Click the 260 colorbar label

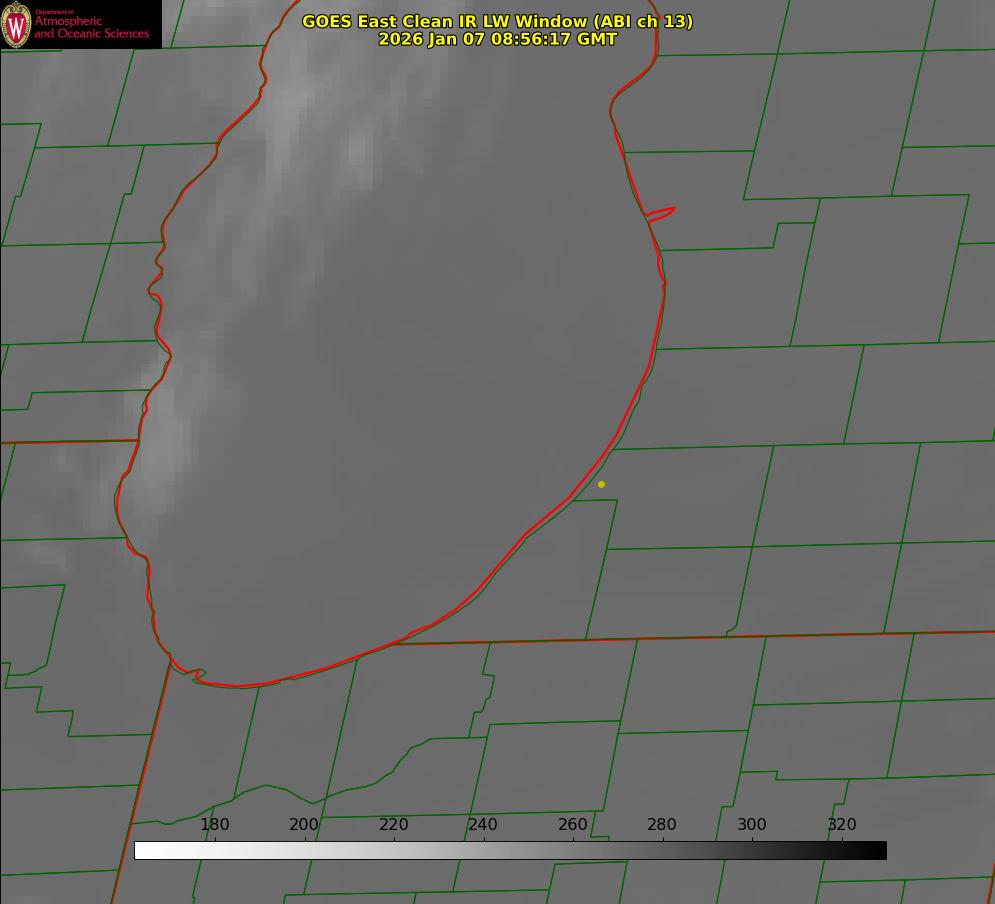click(x=573, y=824)
